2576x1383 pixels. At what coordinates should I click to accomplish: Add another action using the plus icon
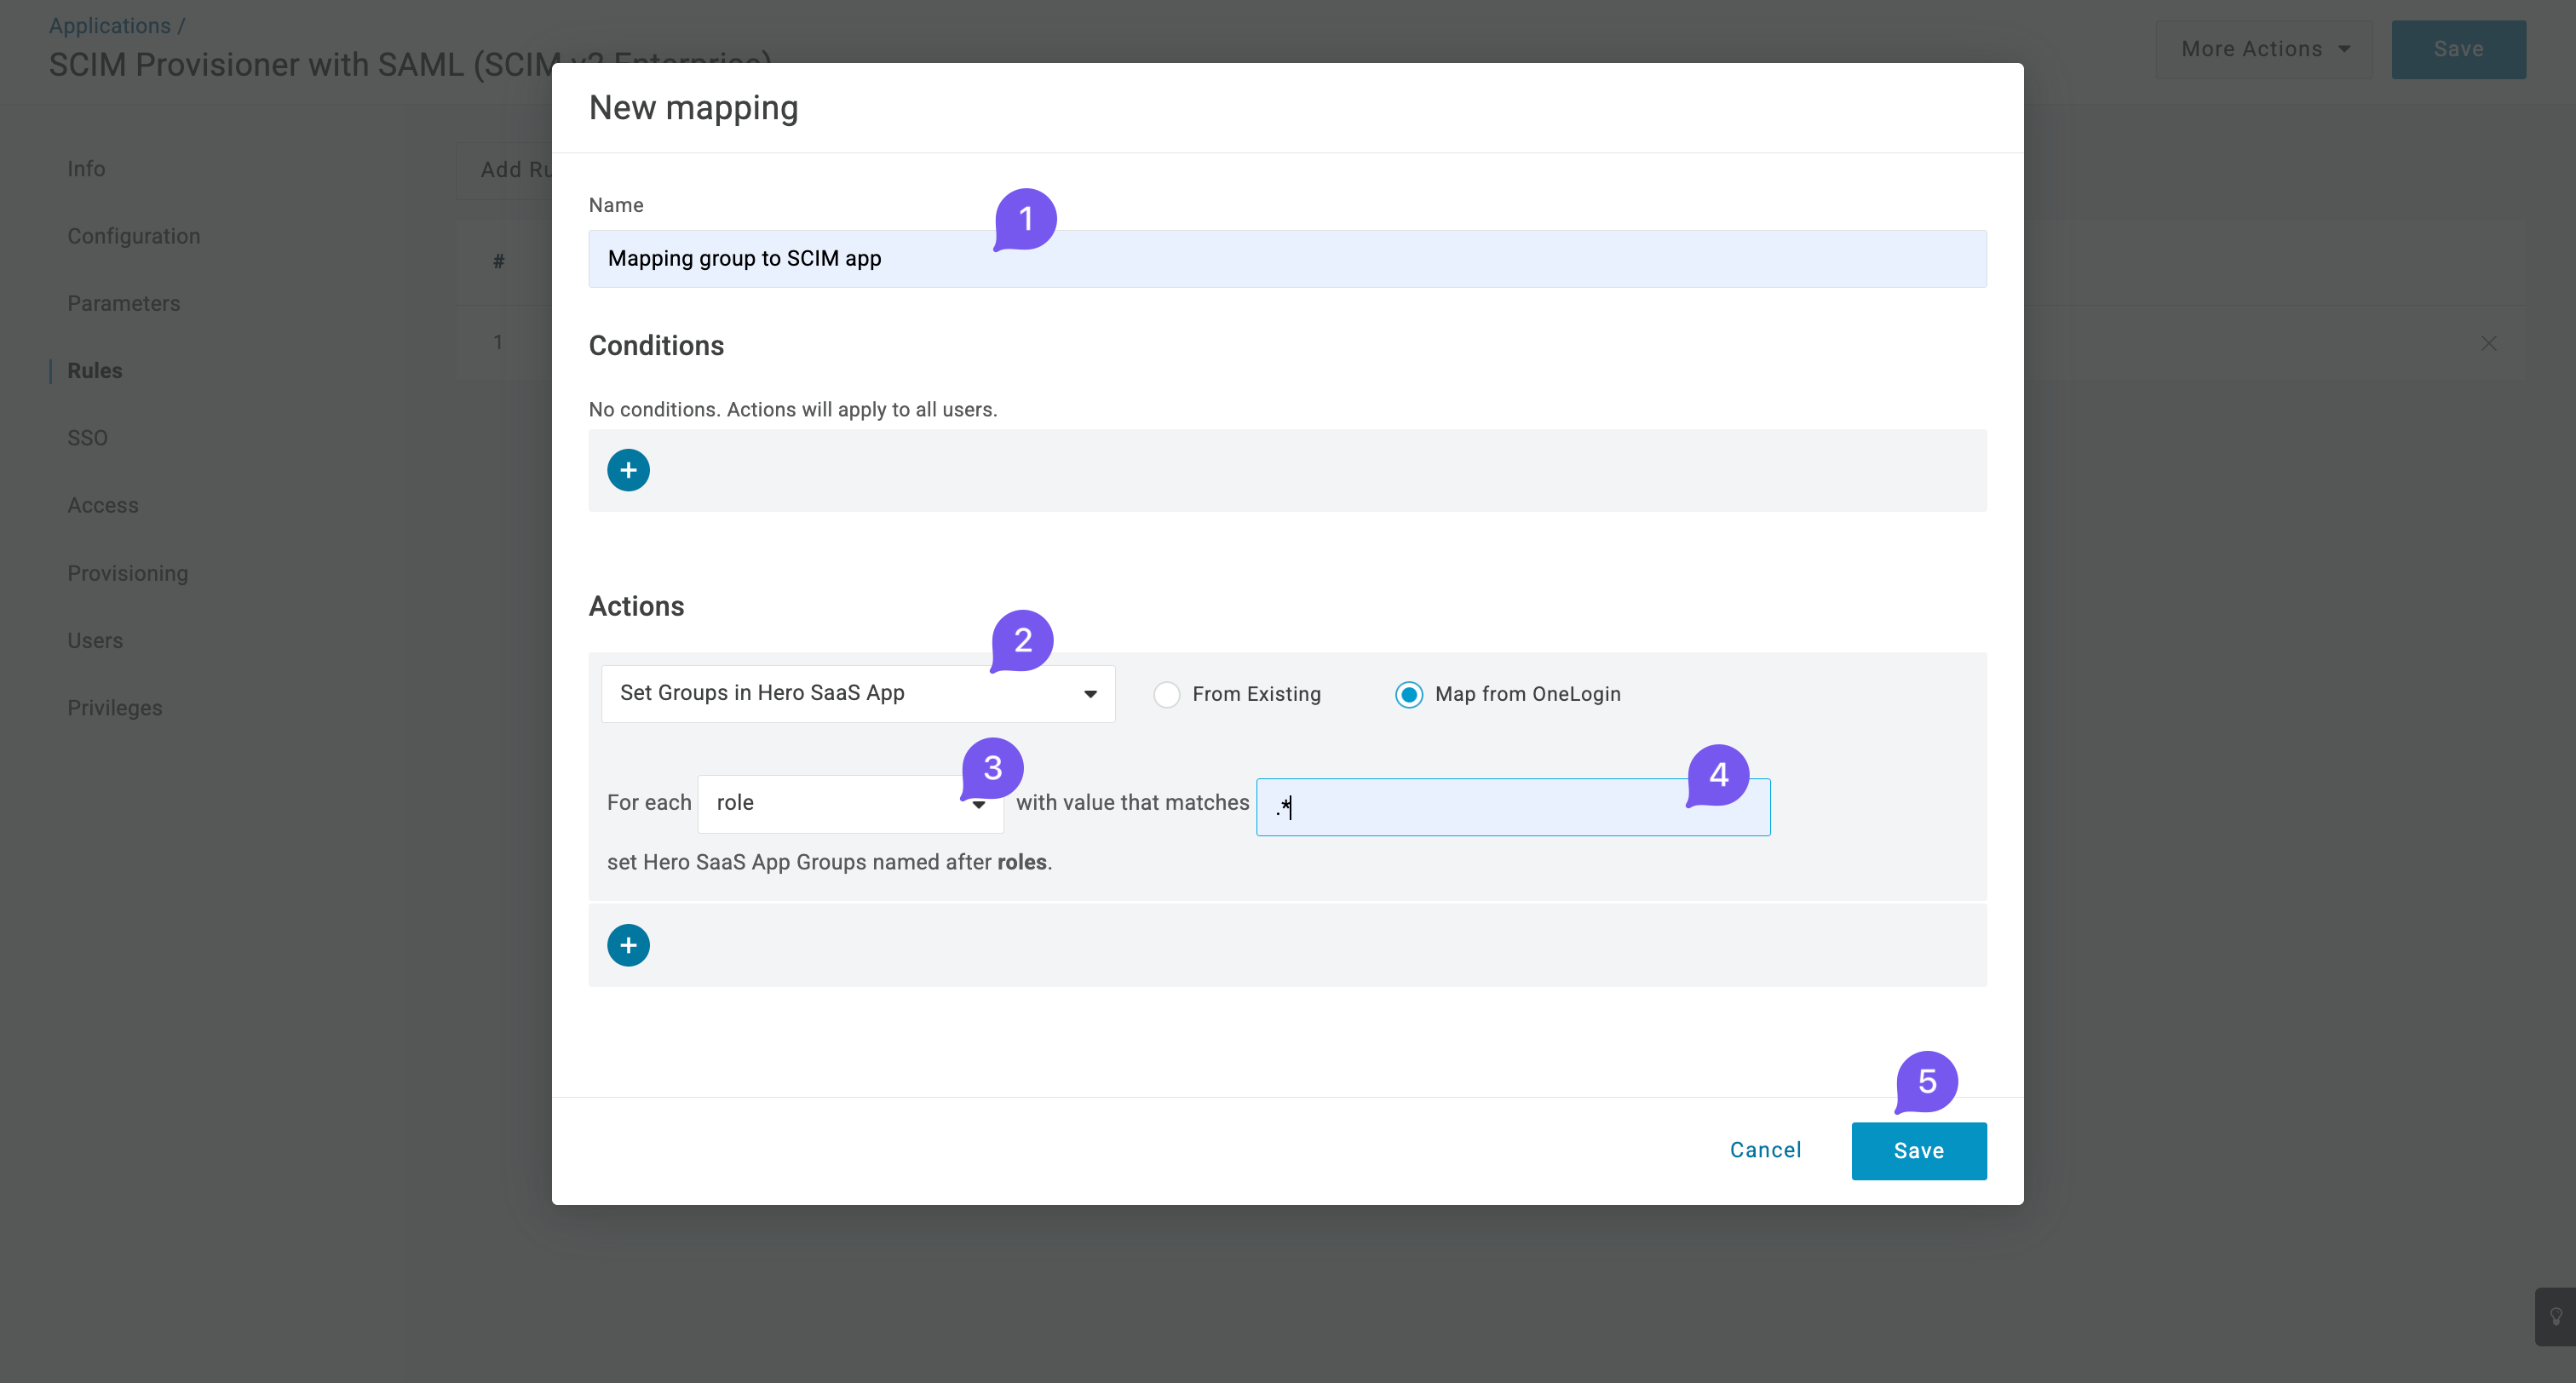tap(628, 944)
